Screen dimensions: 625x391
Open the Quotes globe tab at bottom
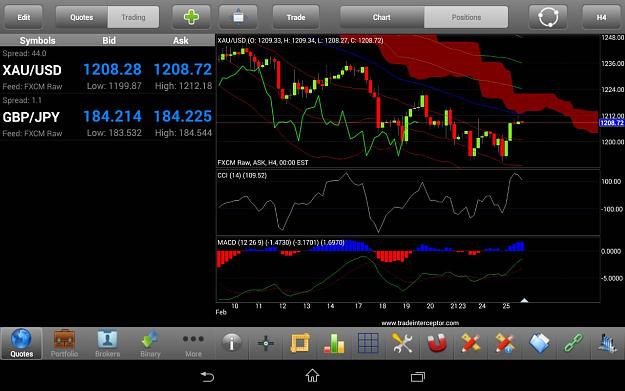coord(22,343)
